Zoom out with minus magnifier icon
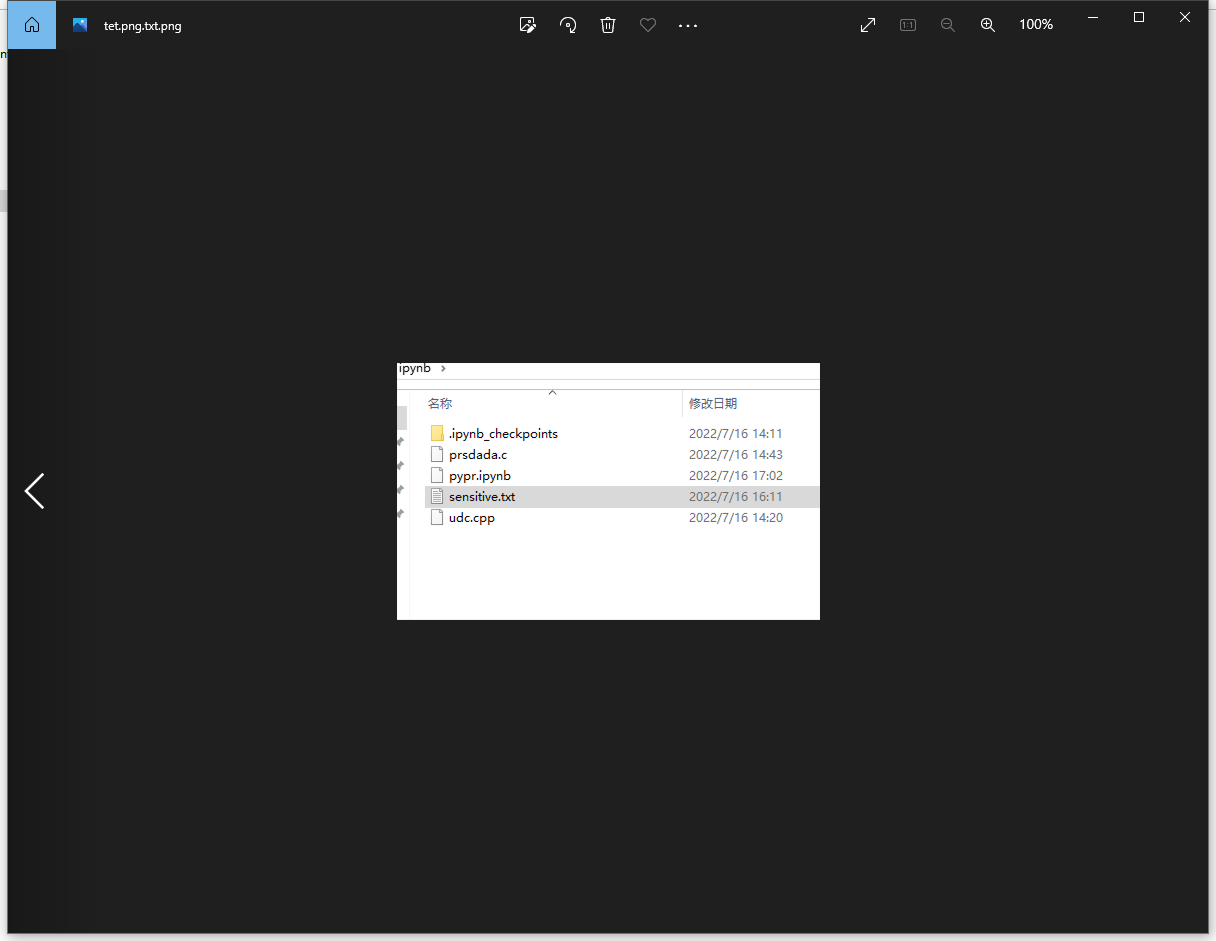Screen dimensions: 1216x941 [948, 25]
